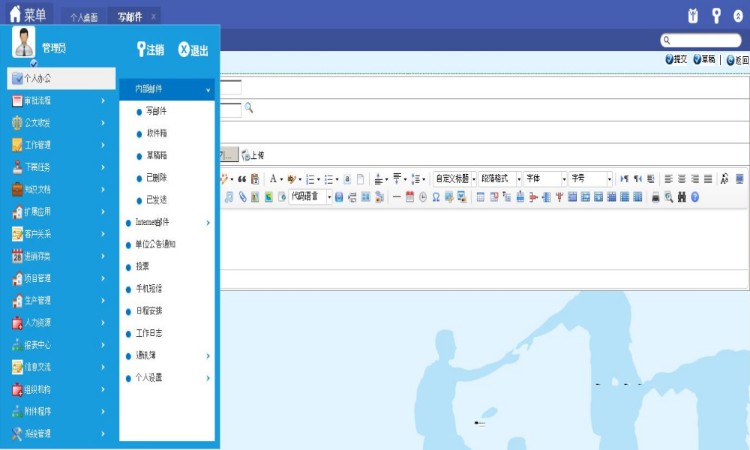Click the 注销 logout key icon

pos(141,50)
